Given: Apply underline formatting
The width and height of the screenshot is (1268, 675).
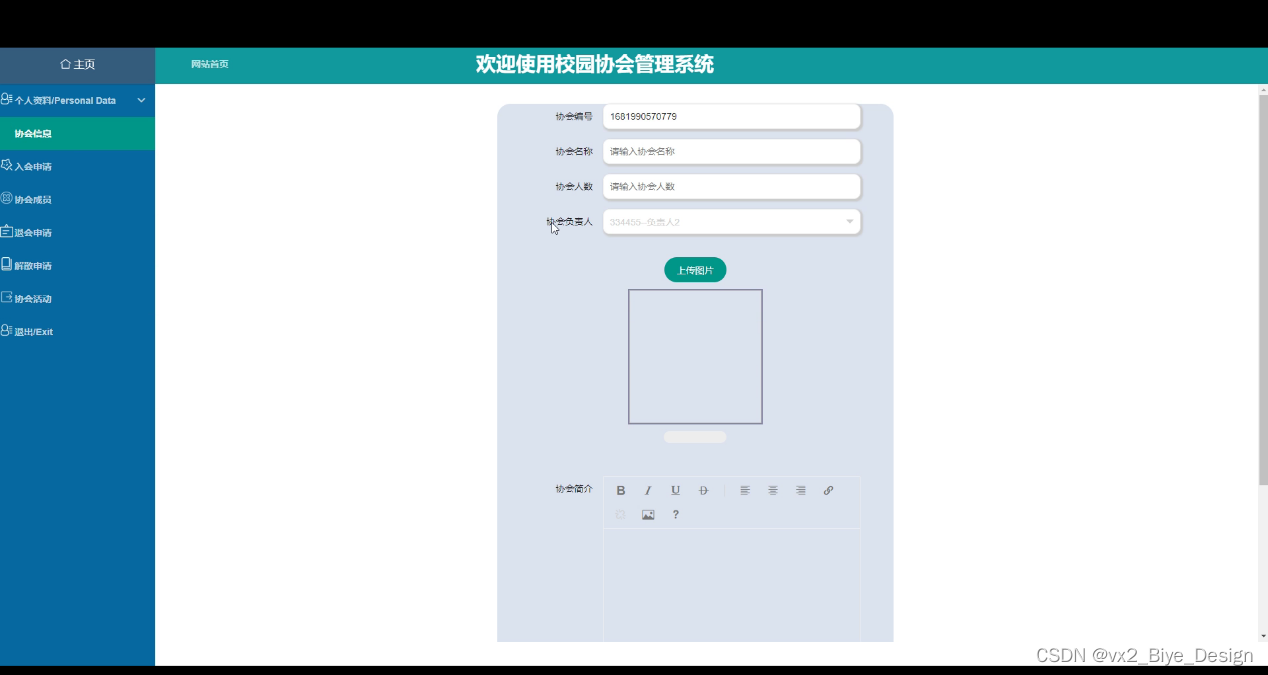Looking at the screenshot, I should [x=675, y=490].
